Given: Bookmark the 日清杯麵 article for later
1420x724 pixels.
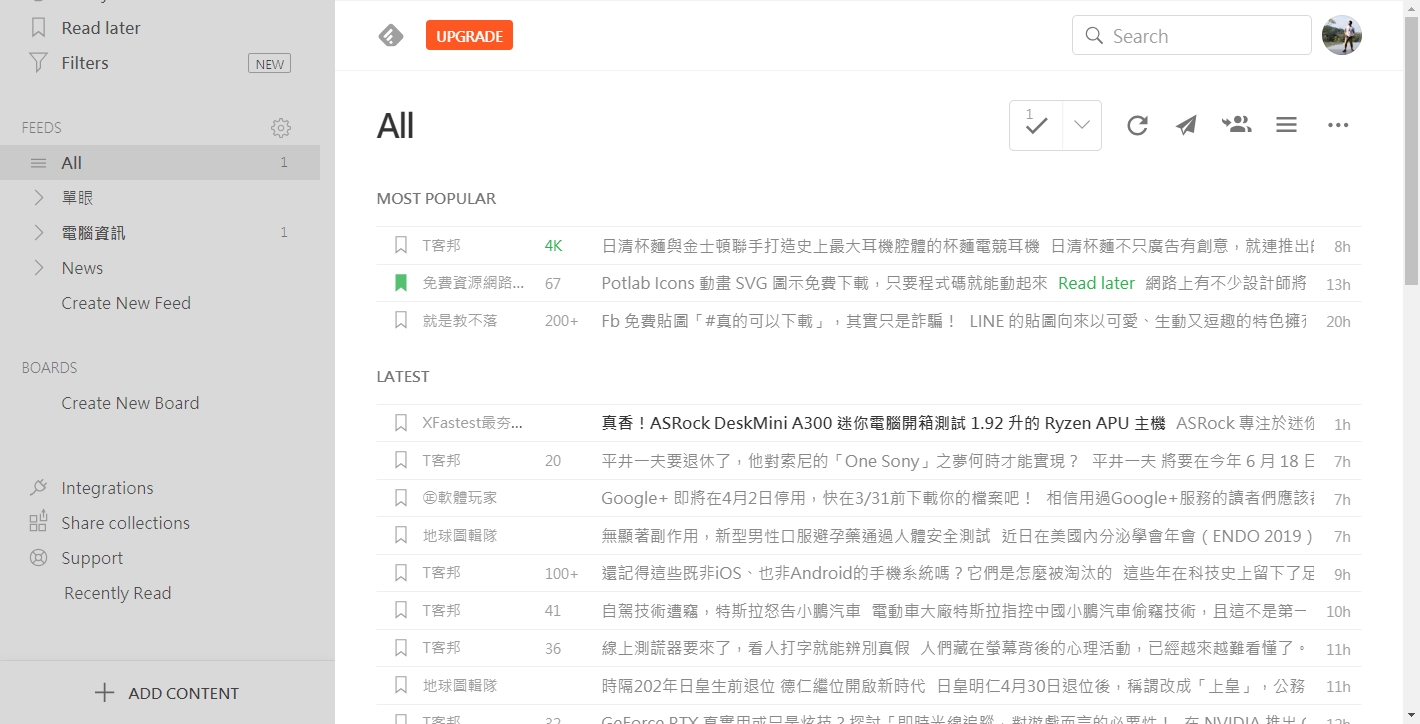Looking at the screenshot, I should pos(401,245).
